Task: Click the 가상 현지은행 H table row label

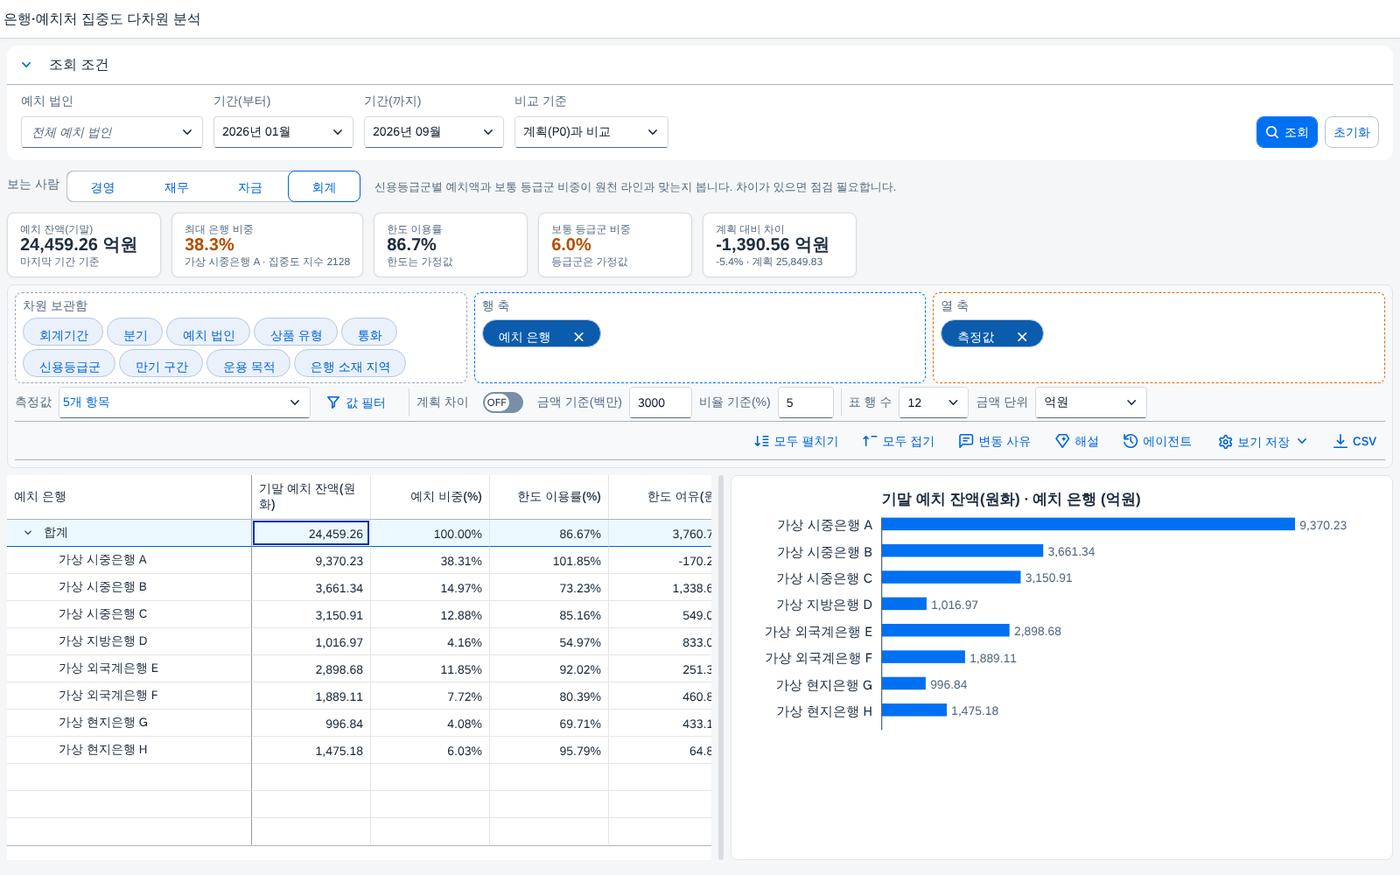Action: tap(103, 749)
